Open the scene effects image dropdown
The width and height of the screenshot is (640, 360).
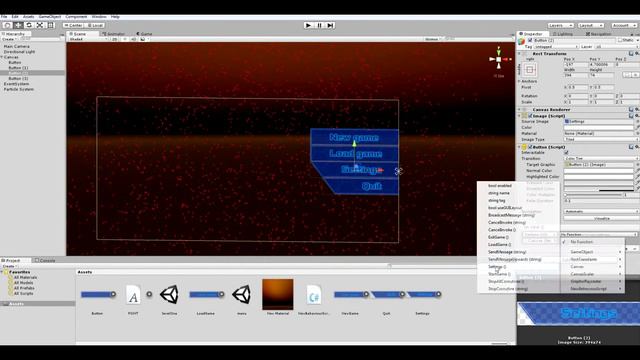coord(144,39)
